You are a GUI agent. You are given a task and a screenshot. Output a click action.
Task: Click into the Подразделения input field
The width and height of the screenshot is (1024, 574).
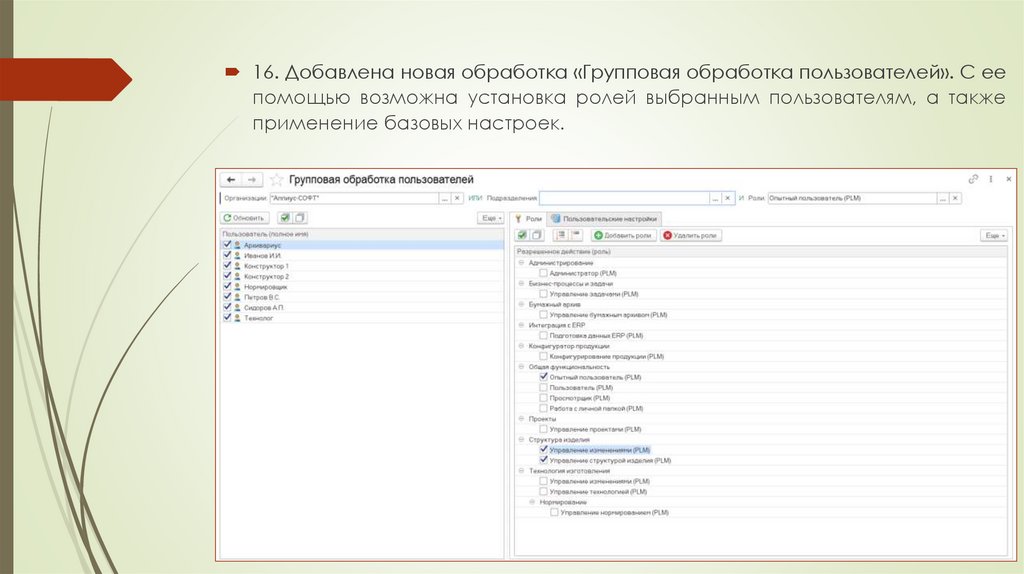click(x=624, y=199)
